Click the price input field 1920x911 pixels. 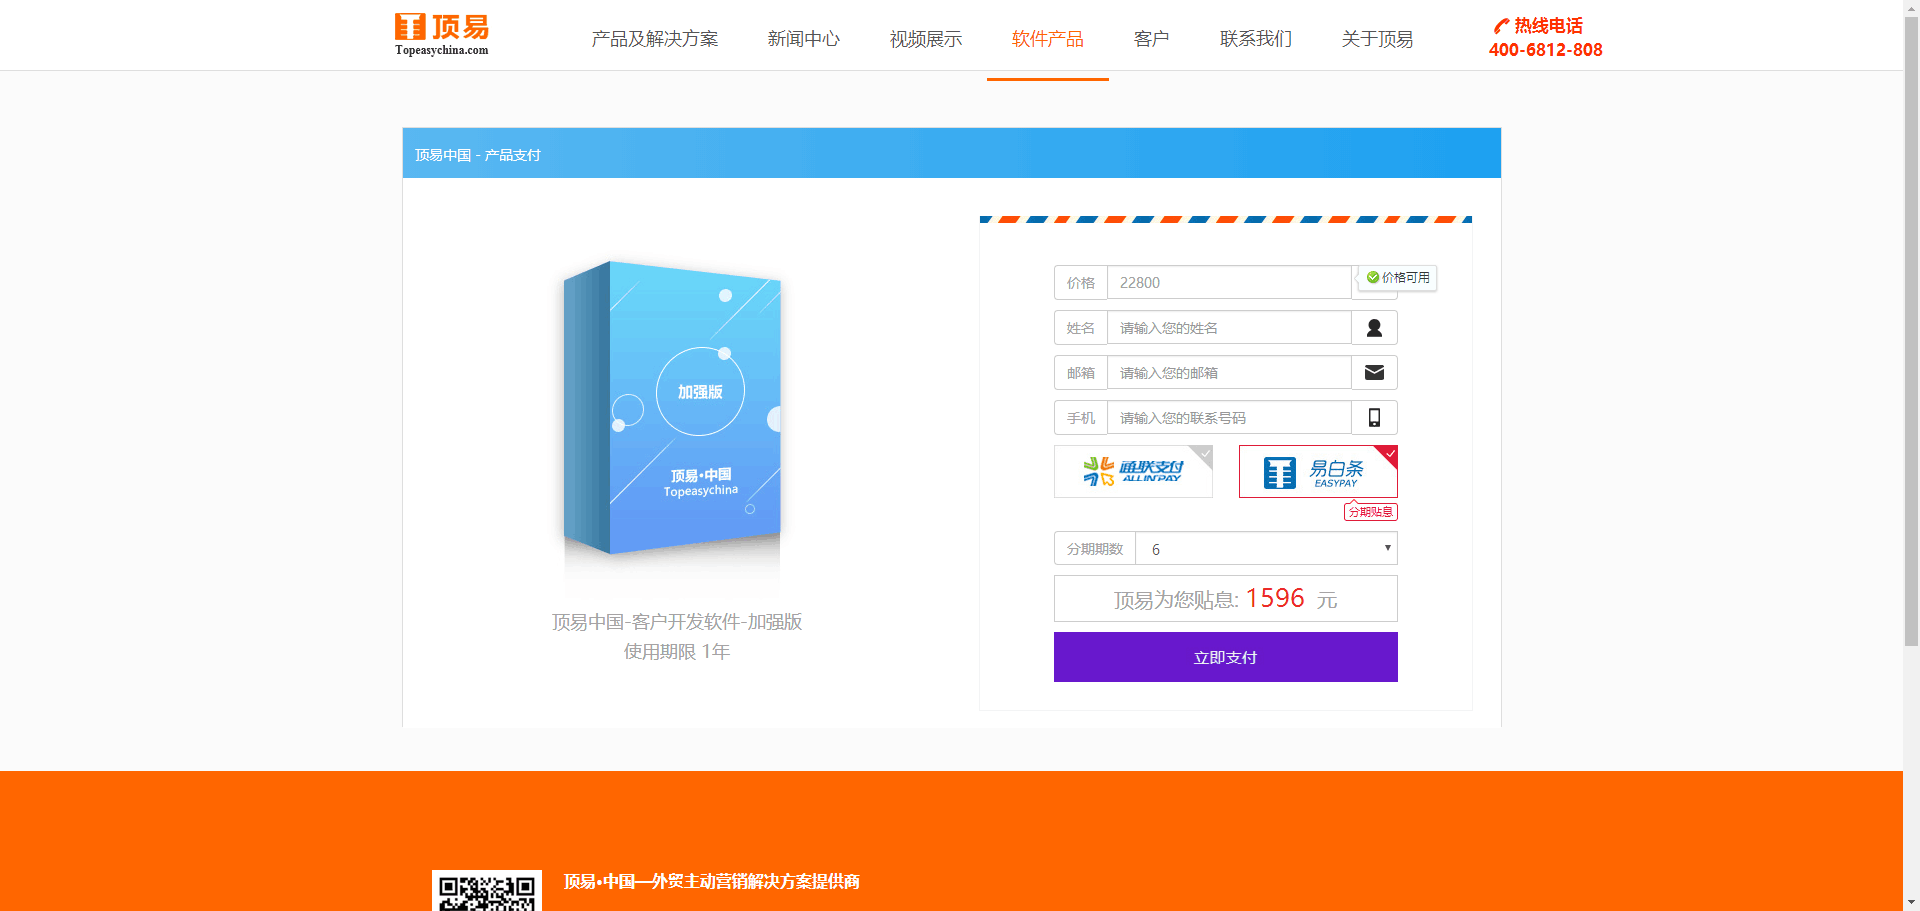[1229, 283]
